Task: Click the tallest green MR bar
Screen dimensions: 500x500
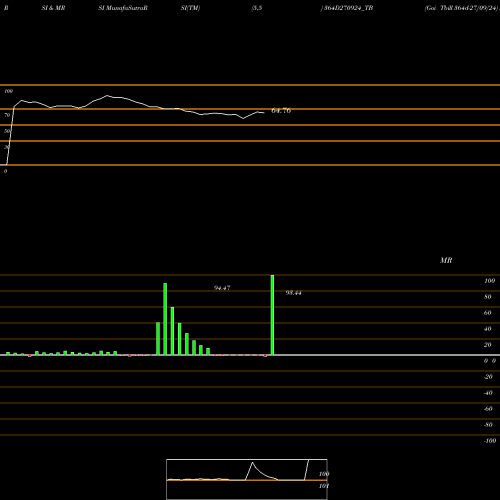Action: 272,315
